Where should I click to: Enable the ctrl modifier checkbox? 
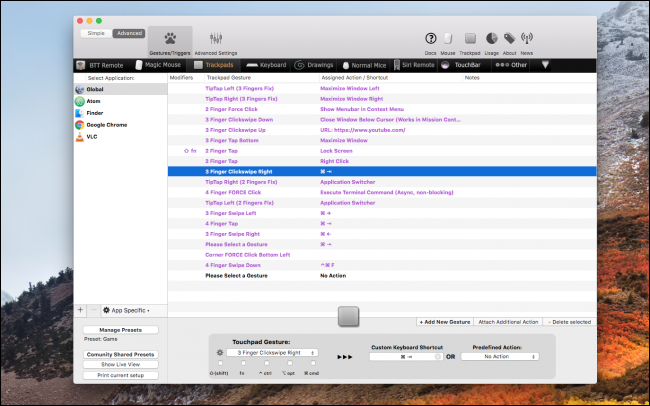tap(267, 363)
